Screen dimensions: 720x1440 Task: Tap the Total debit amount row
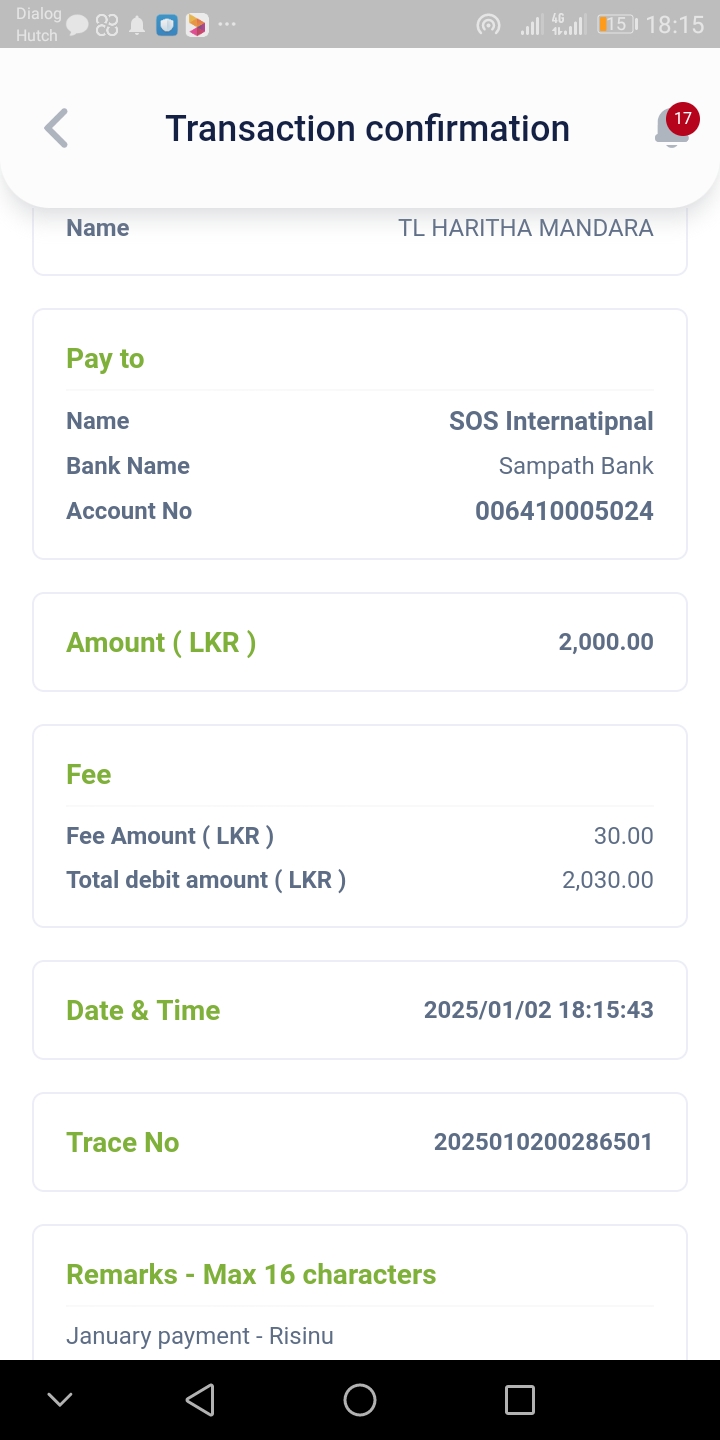[360, 880]
